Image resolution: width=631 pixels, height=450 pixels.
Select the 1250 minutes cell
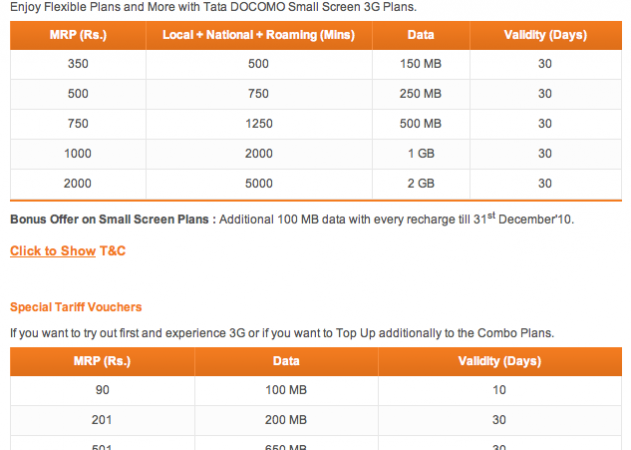pos(258,124)
